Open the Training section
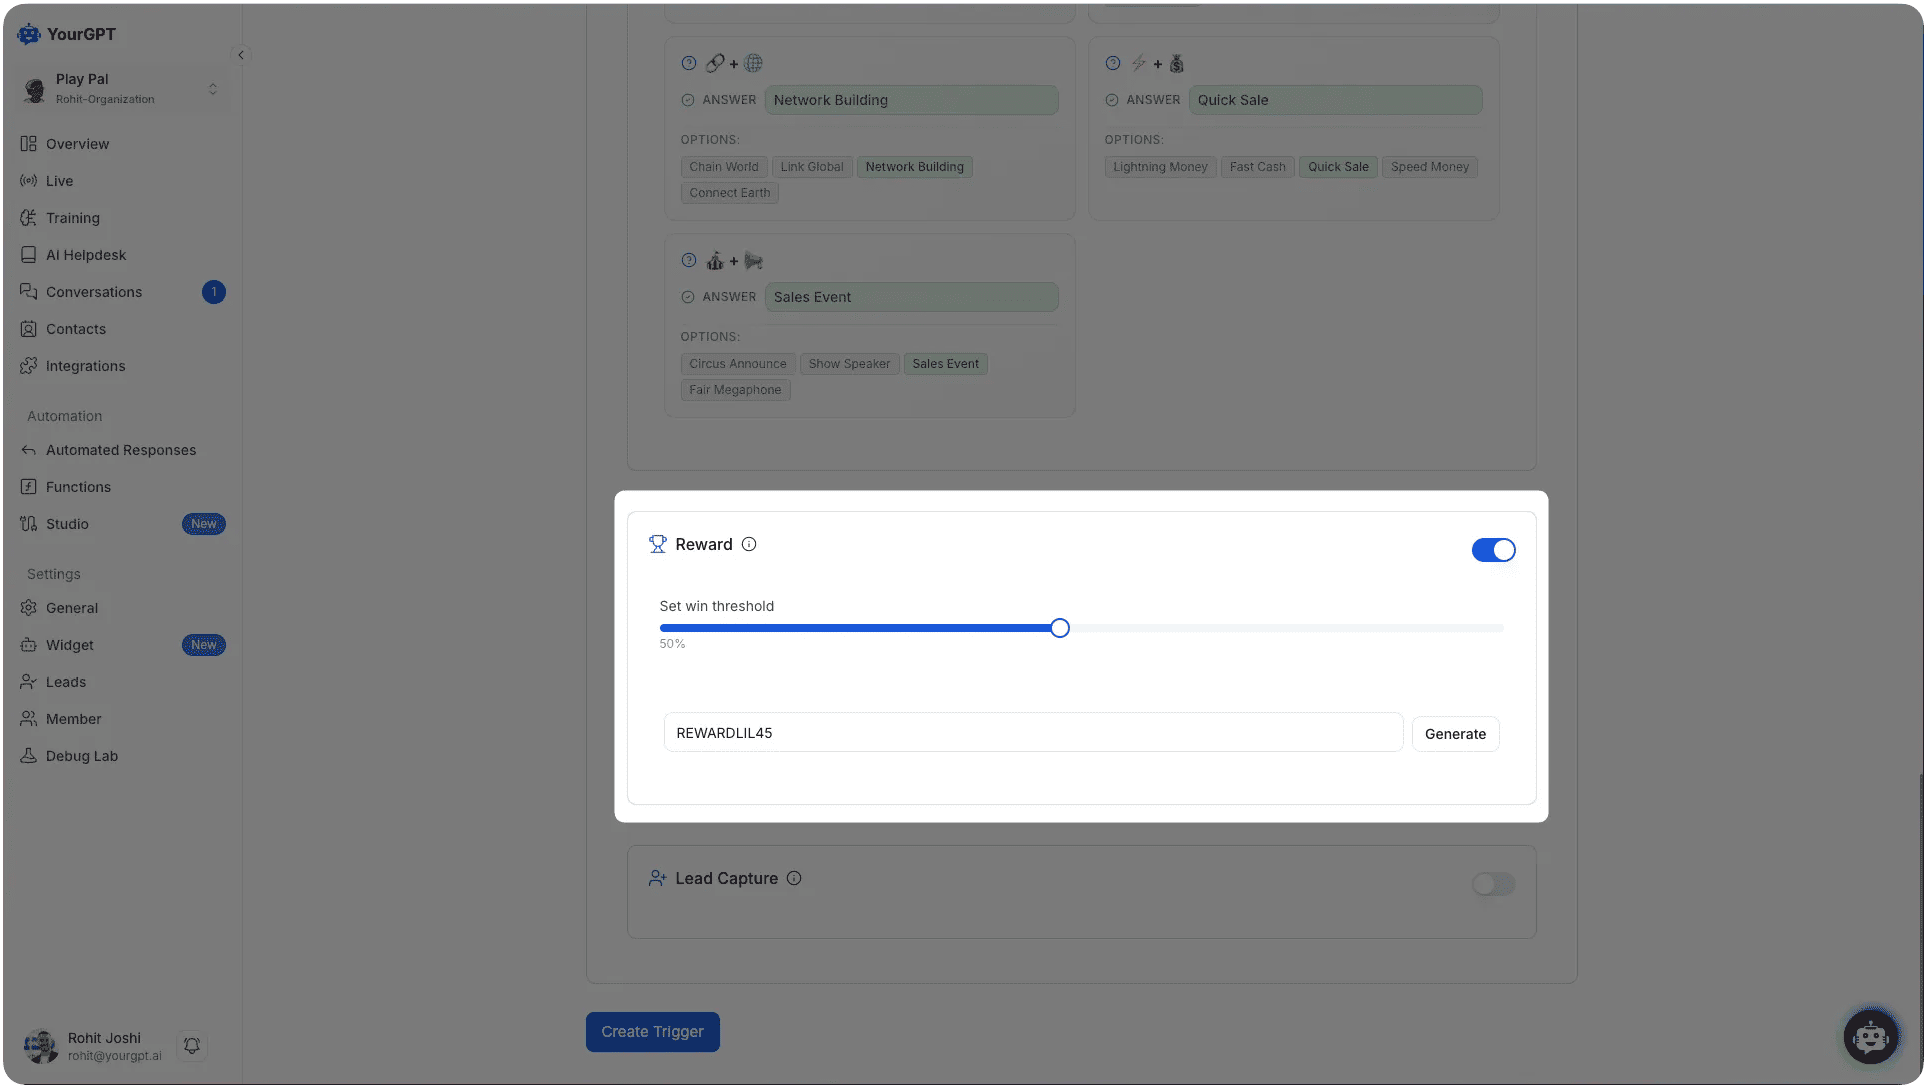The image size is (1927, 1088). click(72, 217)
